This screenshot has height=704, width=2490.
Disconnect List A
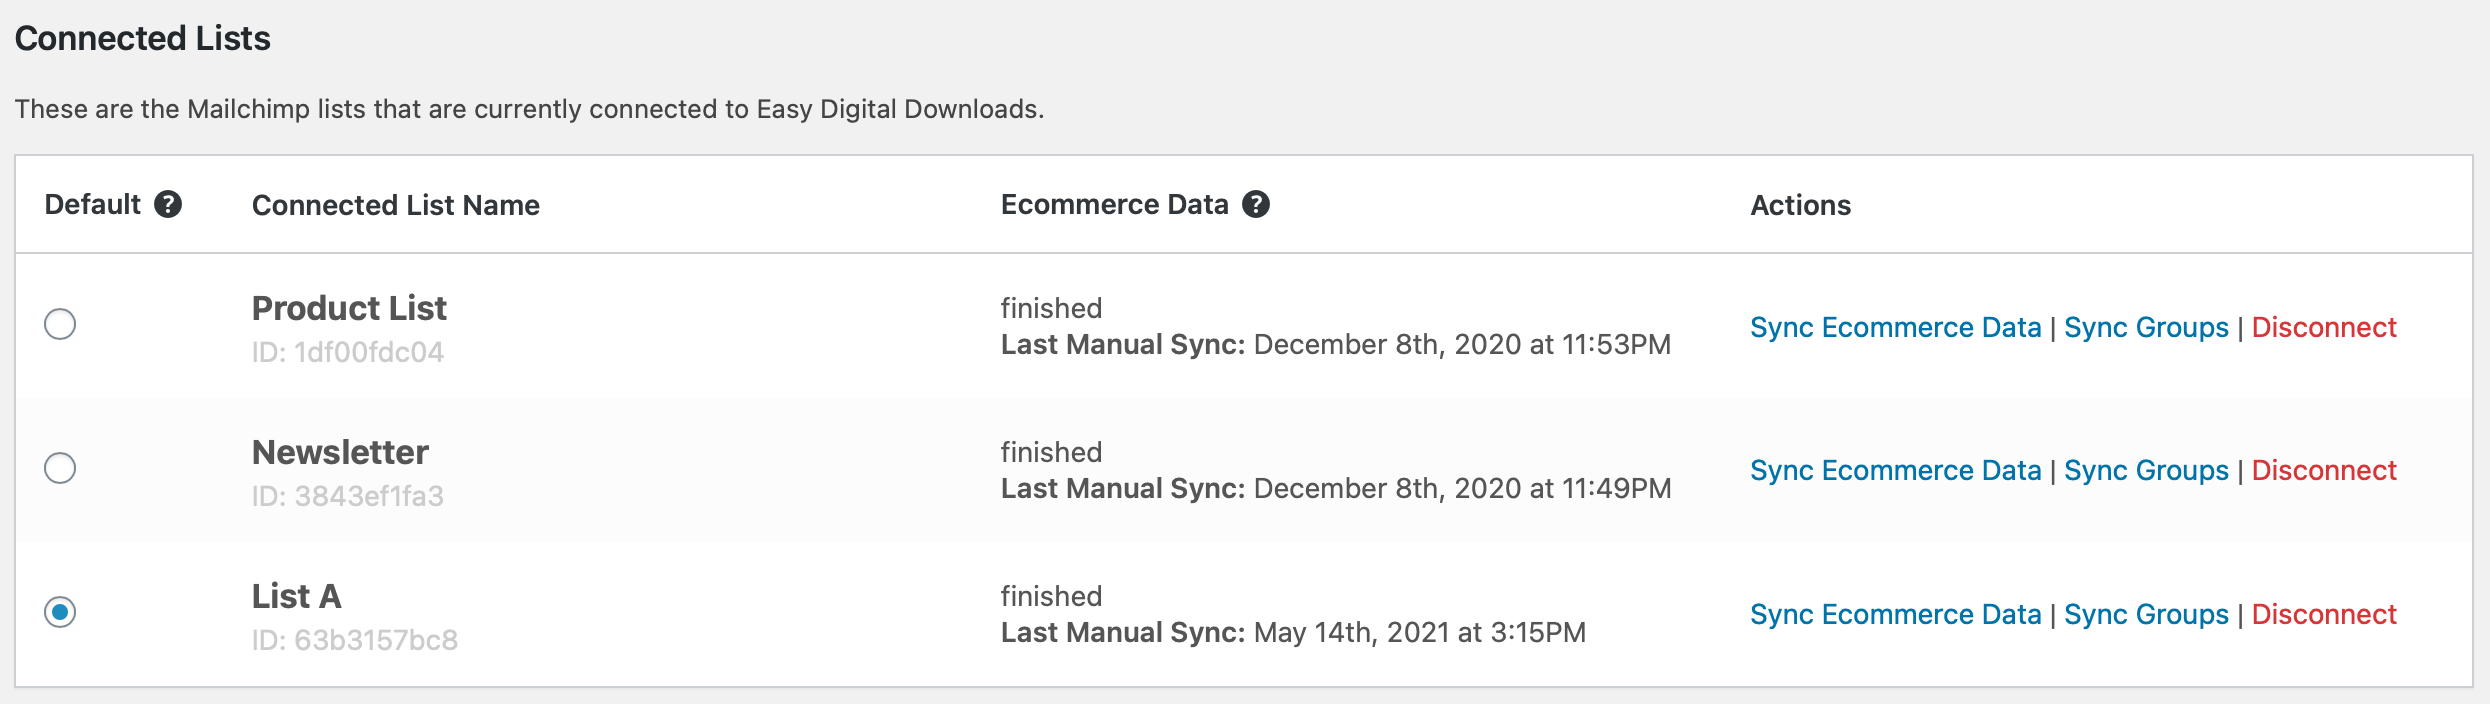(2324, 614)
